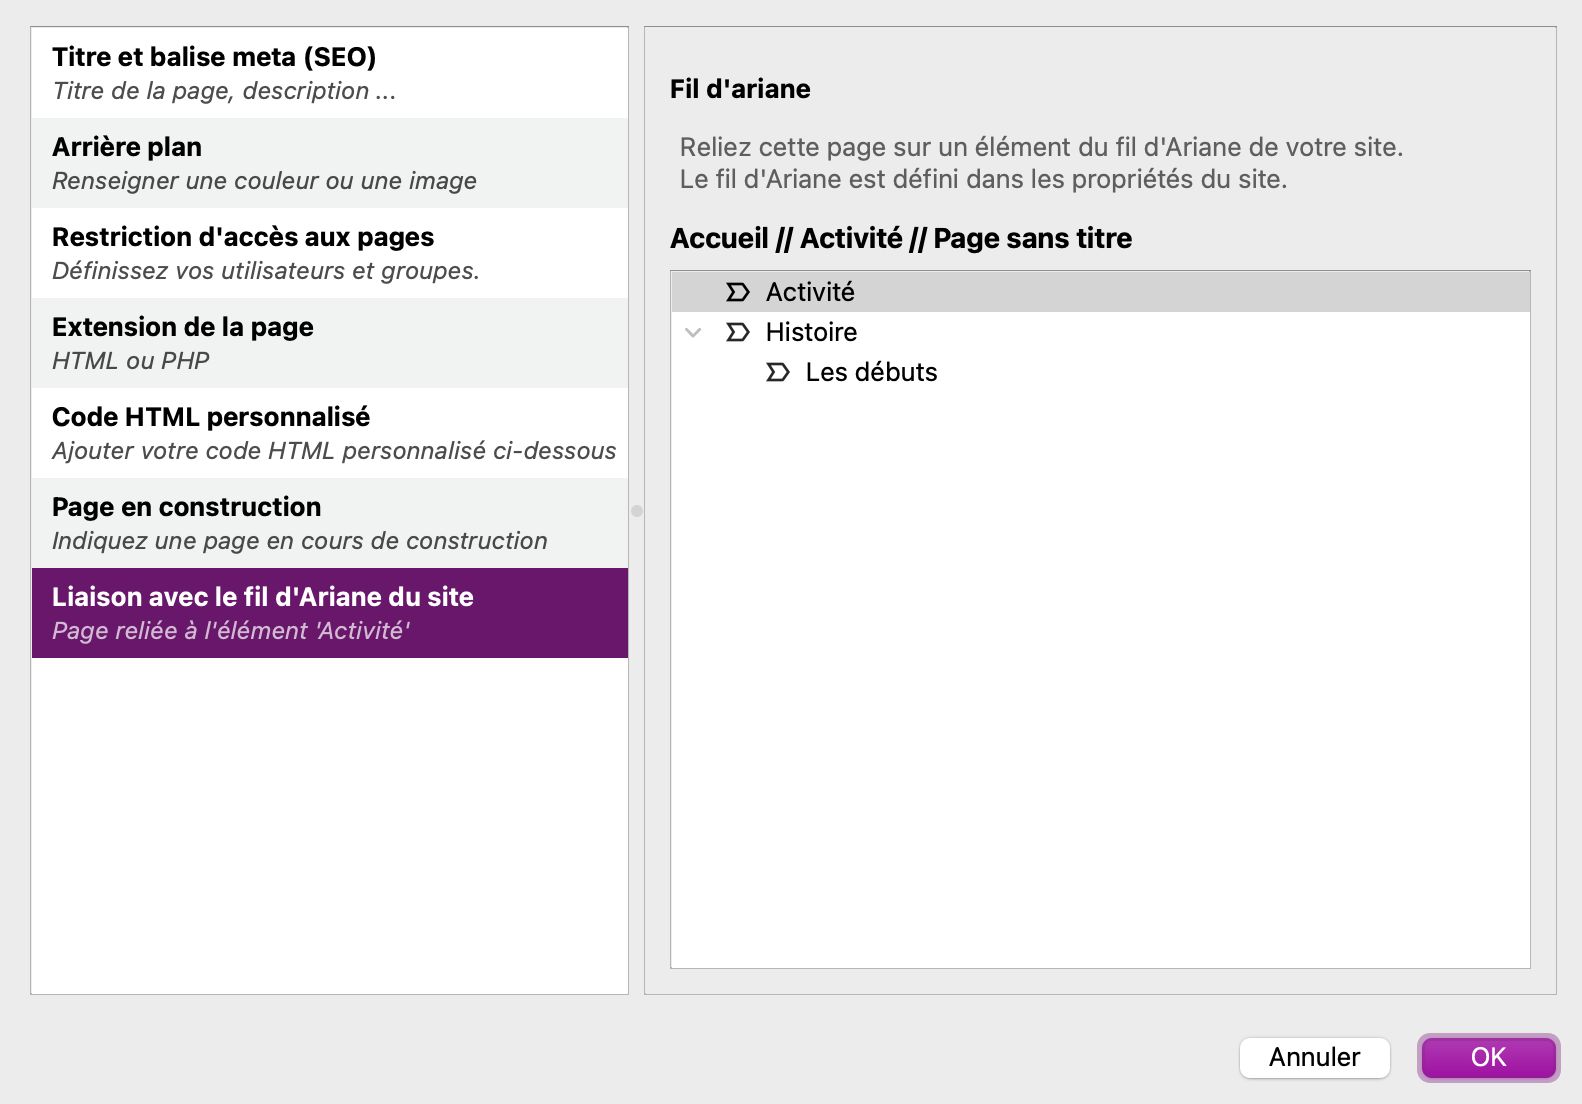This screenshot has height=1104, width=1582.
Task: Open Extension de la page section
Action: (329, 343)
